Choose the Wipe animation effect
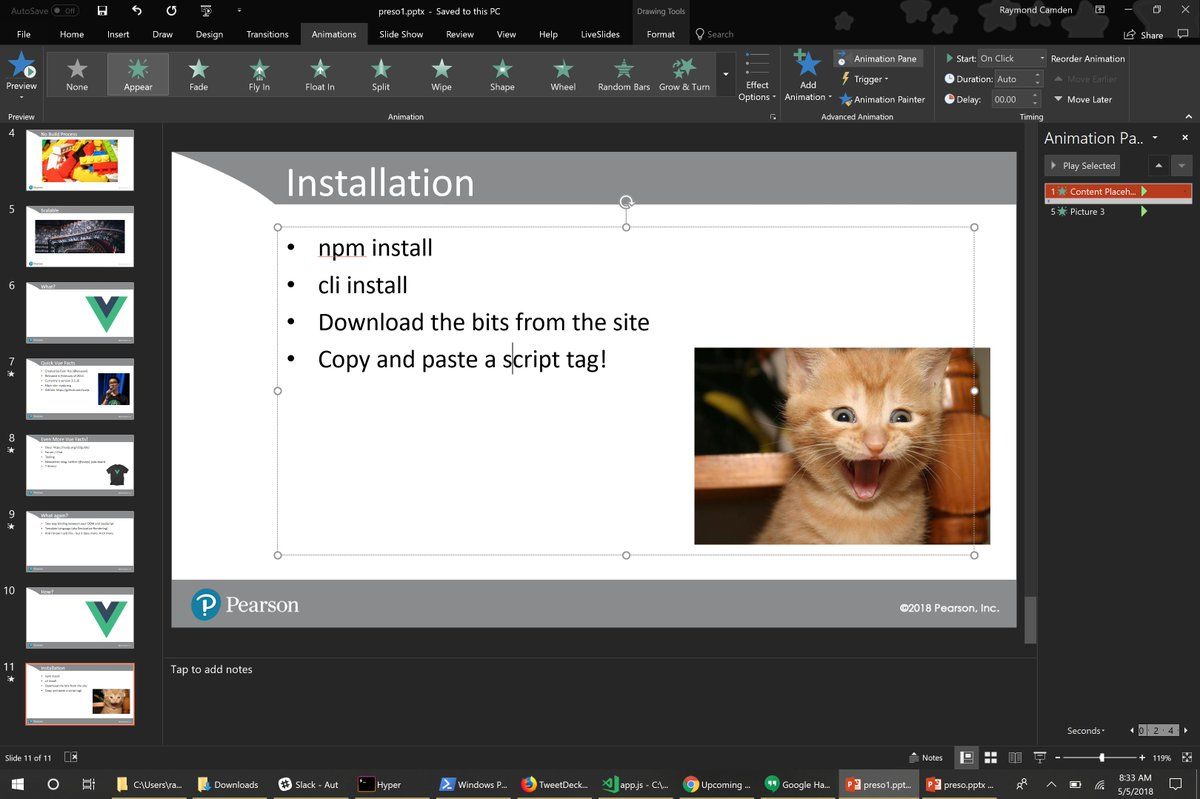 pyautogui.click(x=441, y=74)
